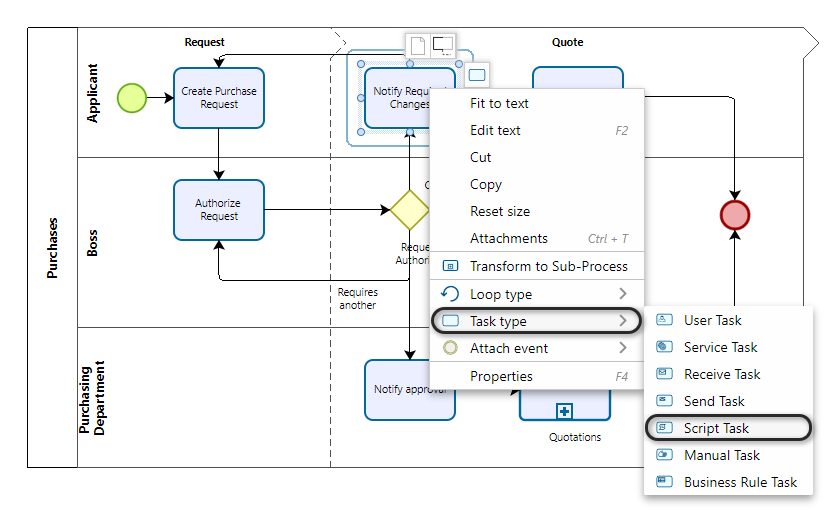Choose Fit to text in context menu
Viewport: 831px width, 510px height.
[x=499, y=103]
